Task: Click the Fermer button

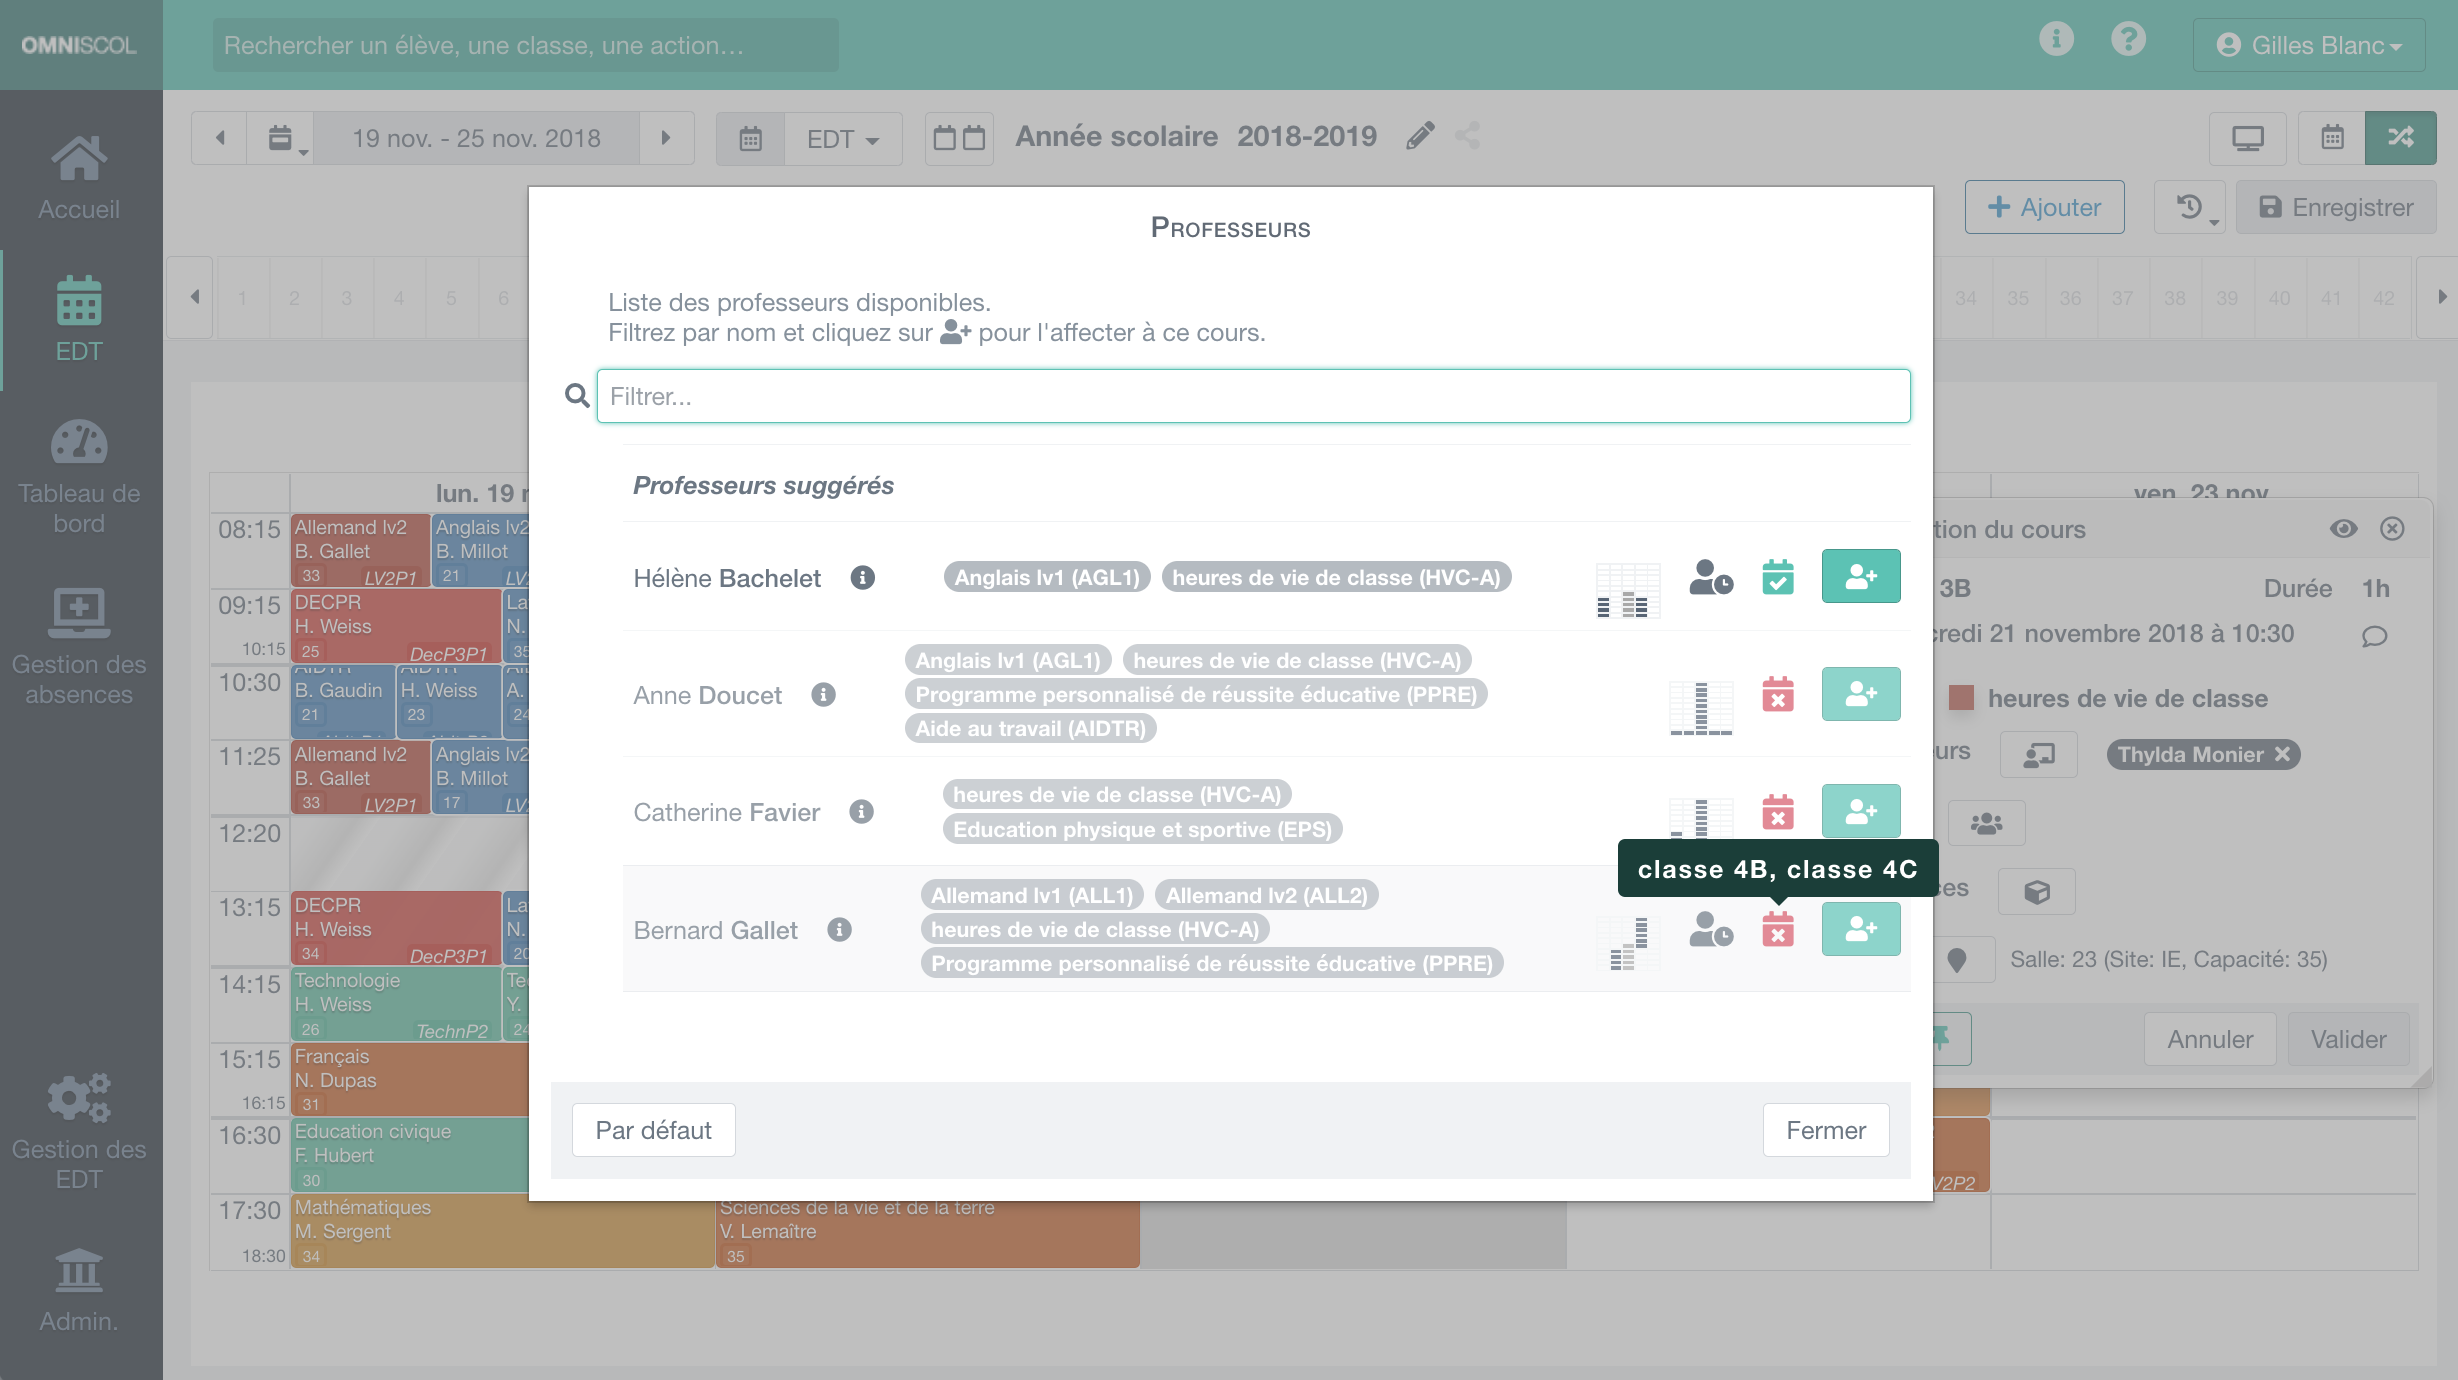Action: (1825, 1130)
